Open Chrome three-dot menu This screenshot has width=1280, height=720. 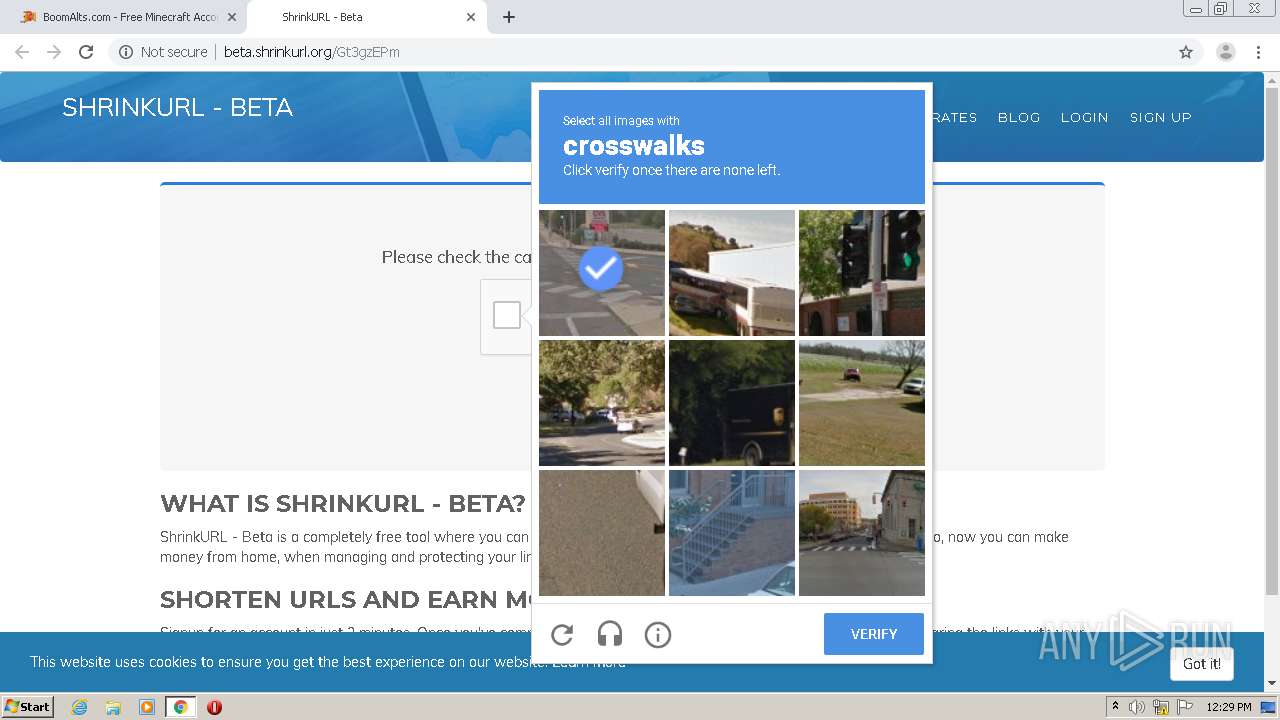[1258, 52]
